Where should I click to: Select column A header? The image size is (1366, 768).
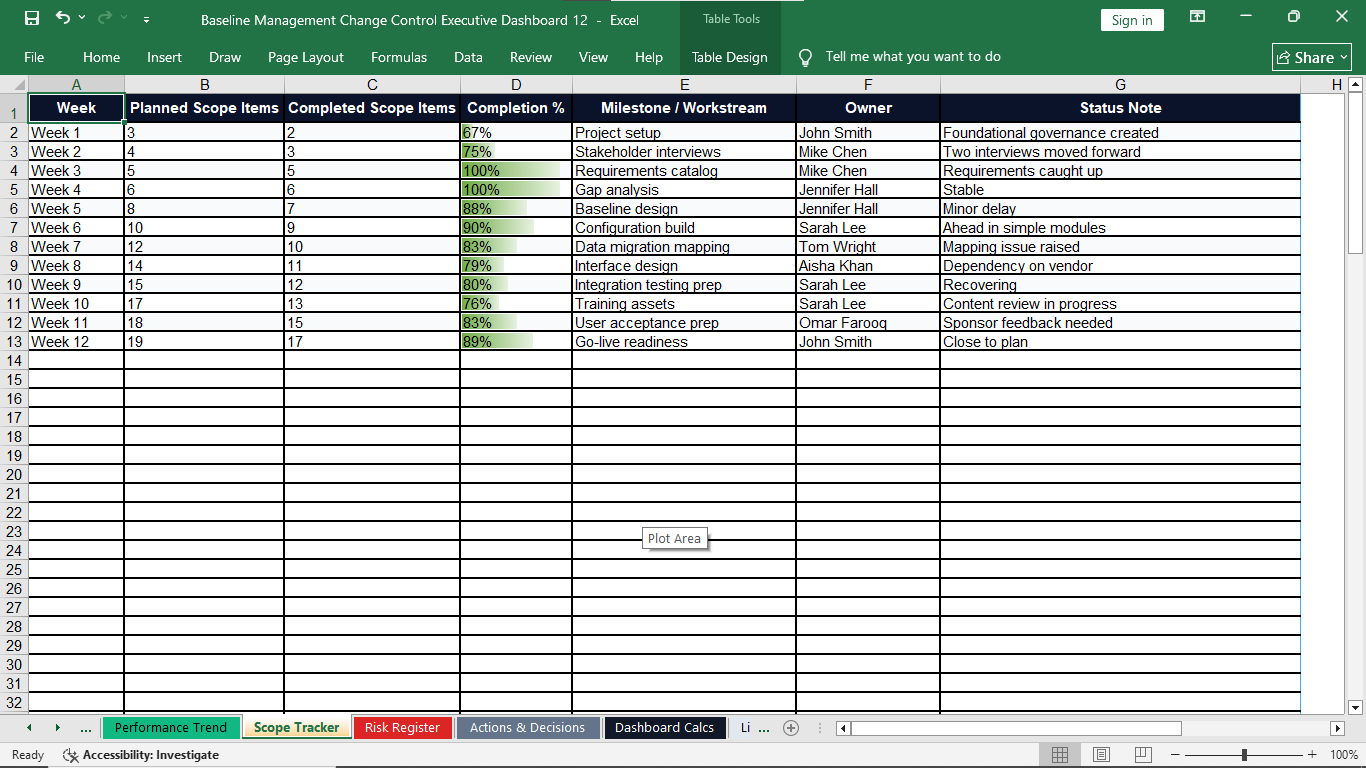tap(76, 85)
